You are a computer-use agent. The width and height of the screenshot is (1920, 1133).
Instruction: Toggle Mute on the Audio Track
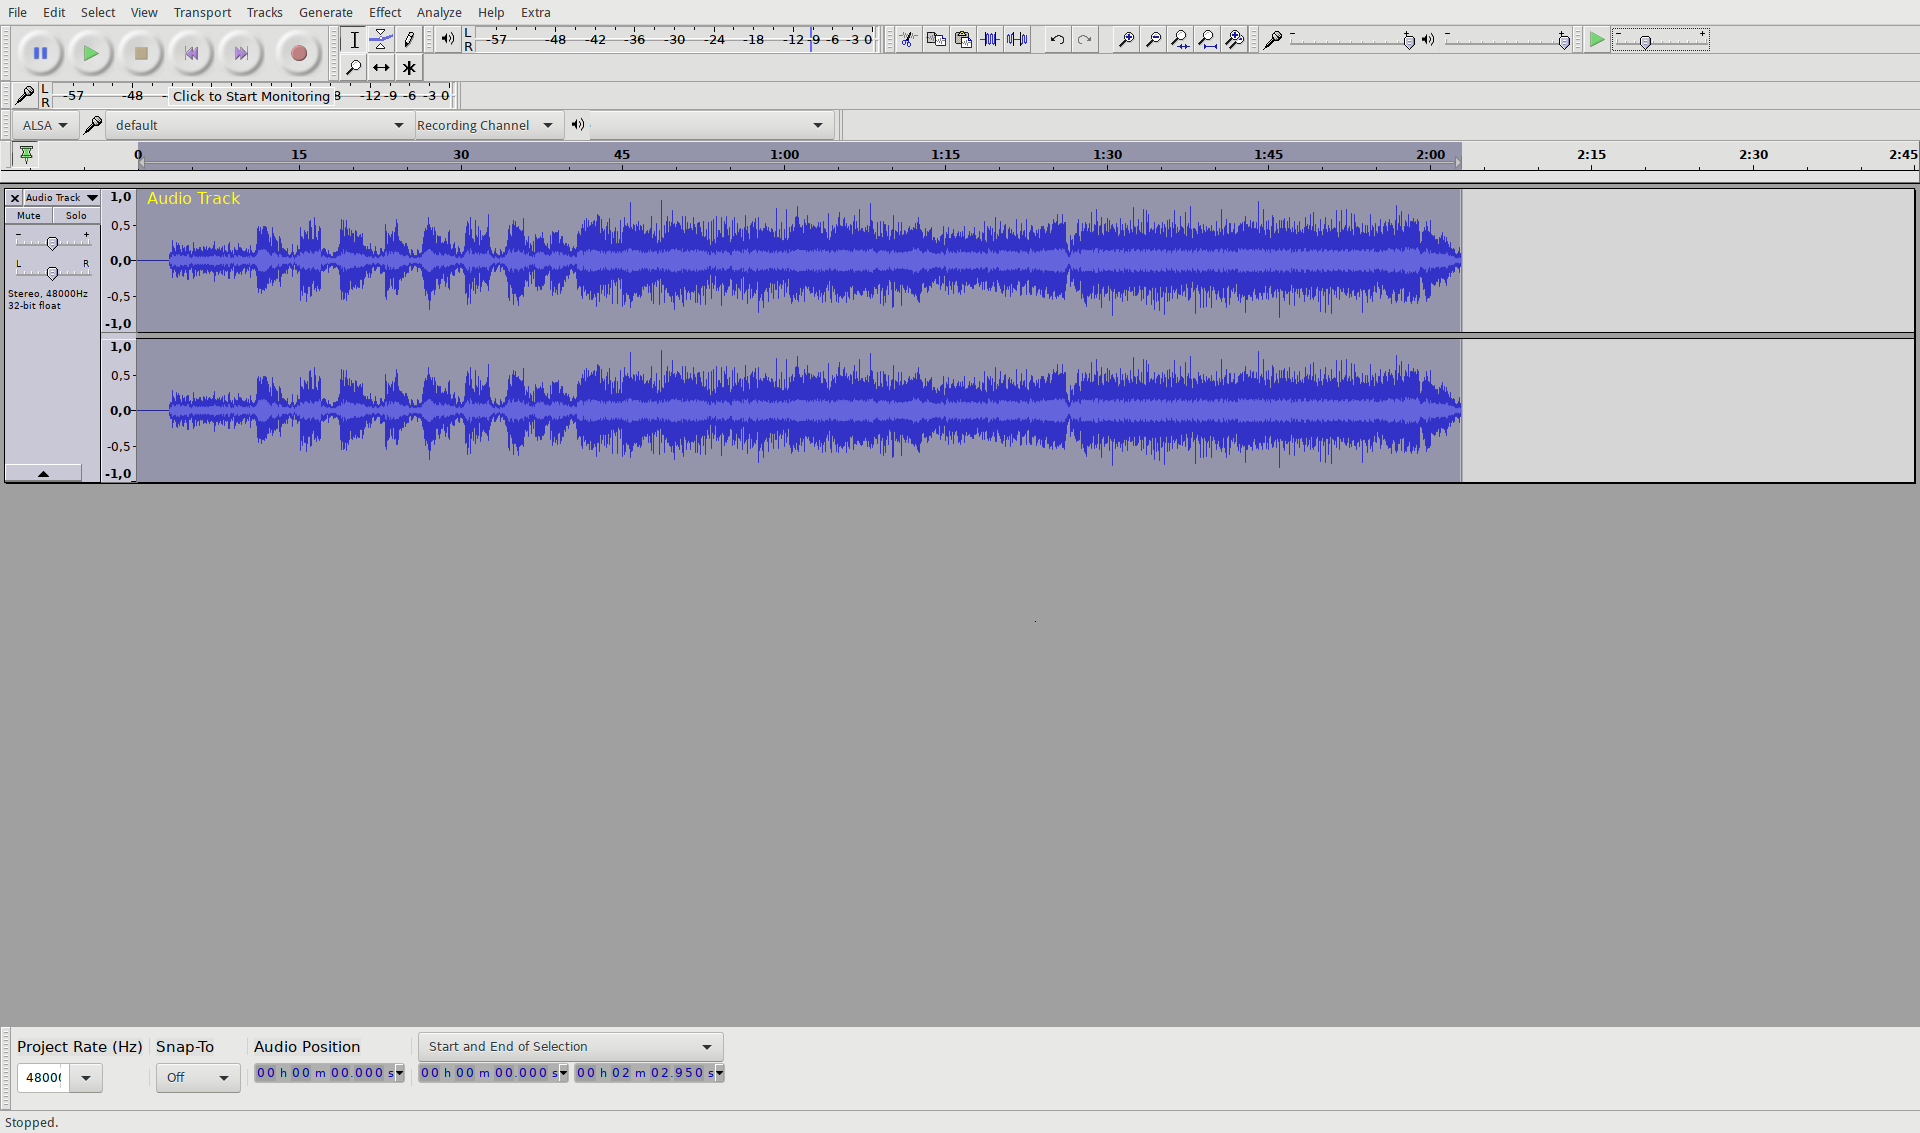29,216
